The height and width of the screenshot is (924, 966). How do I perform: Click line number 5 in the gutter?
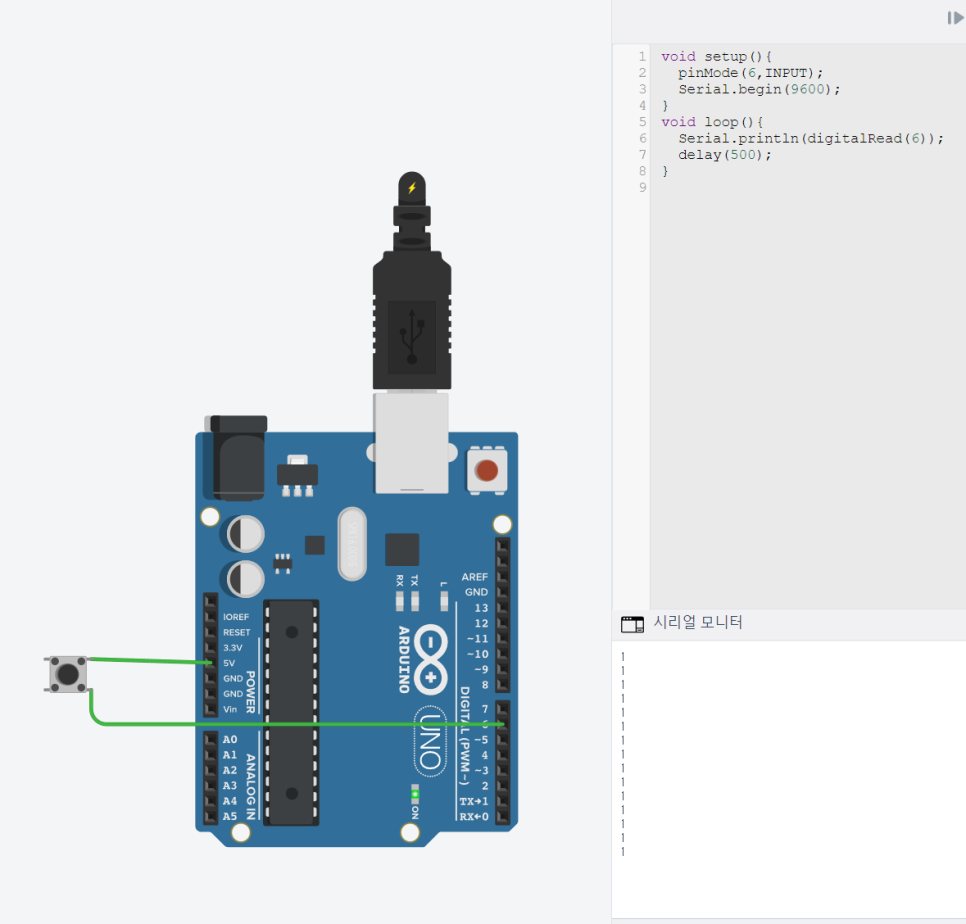(x=642, y=122)
